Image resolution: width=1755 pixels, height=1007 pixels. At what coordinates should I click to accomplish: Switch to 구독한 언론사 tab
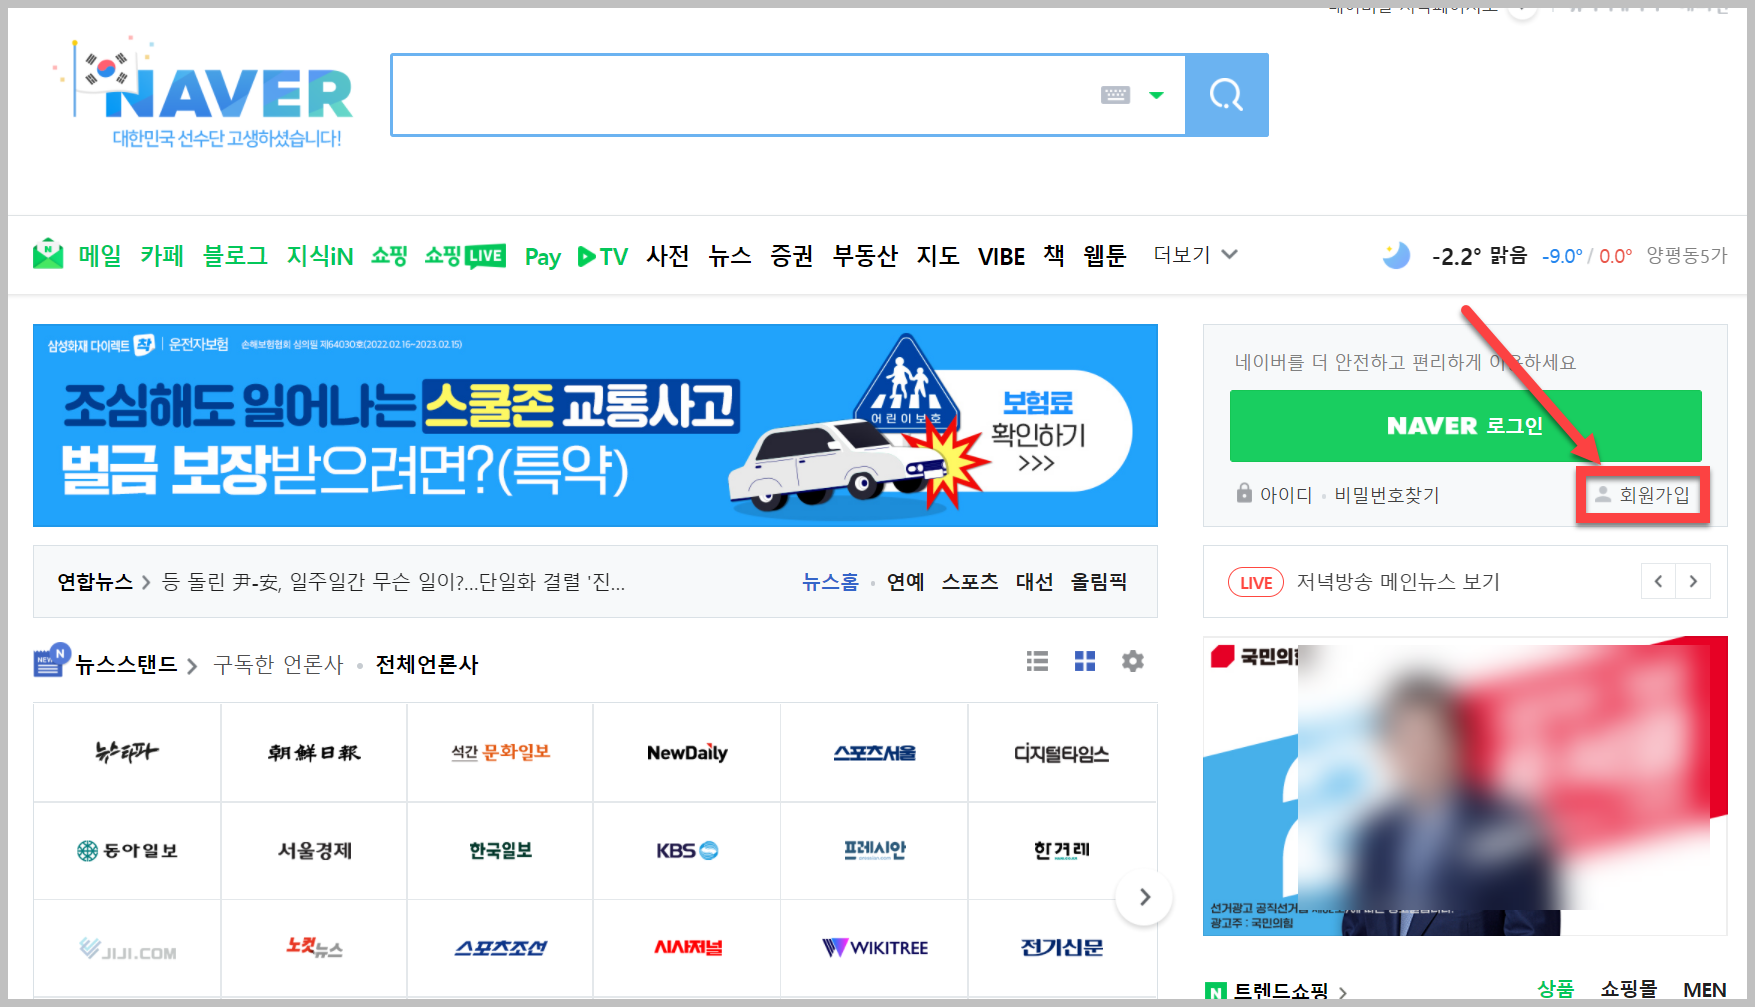pyautogui.click(x=278, y=665)
